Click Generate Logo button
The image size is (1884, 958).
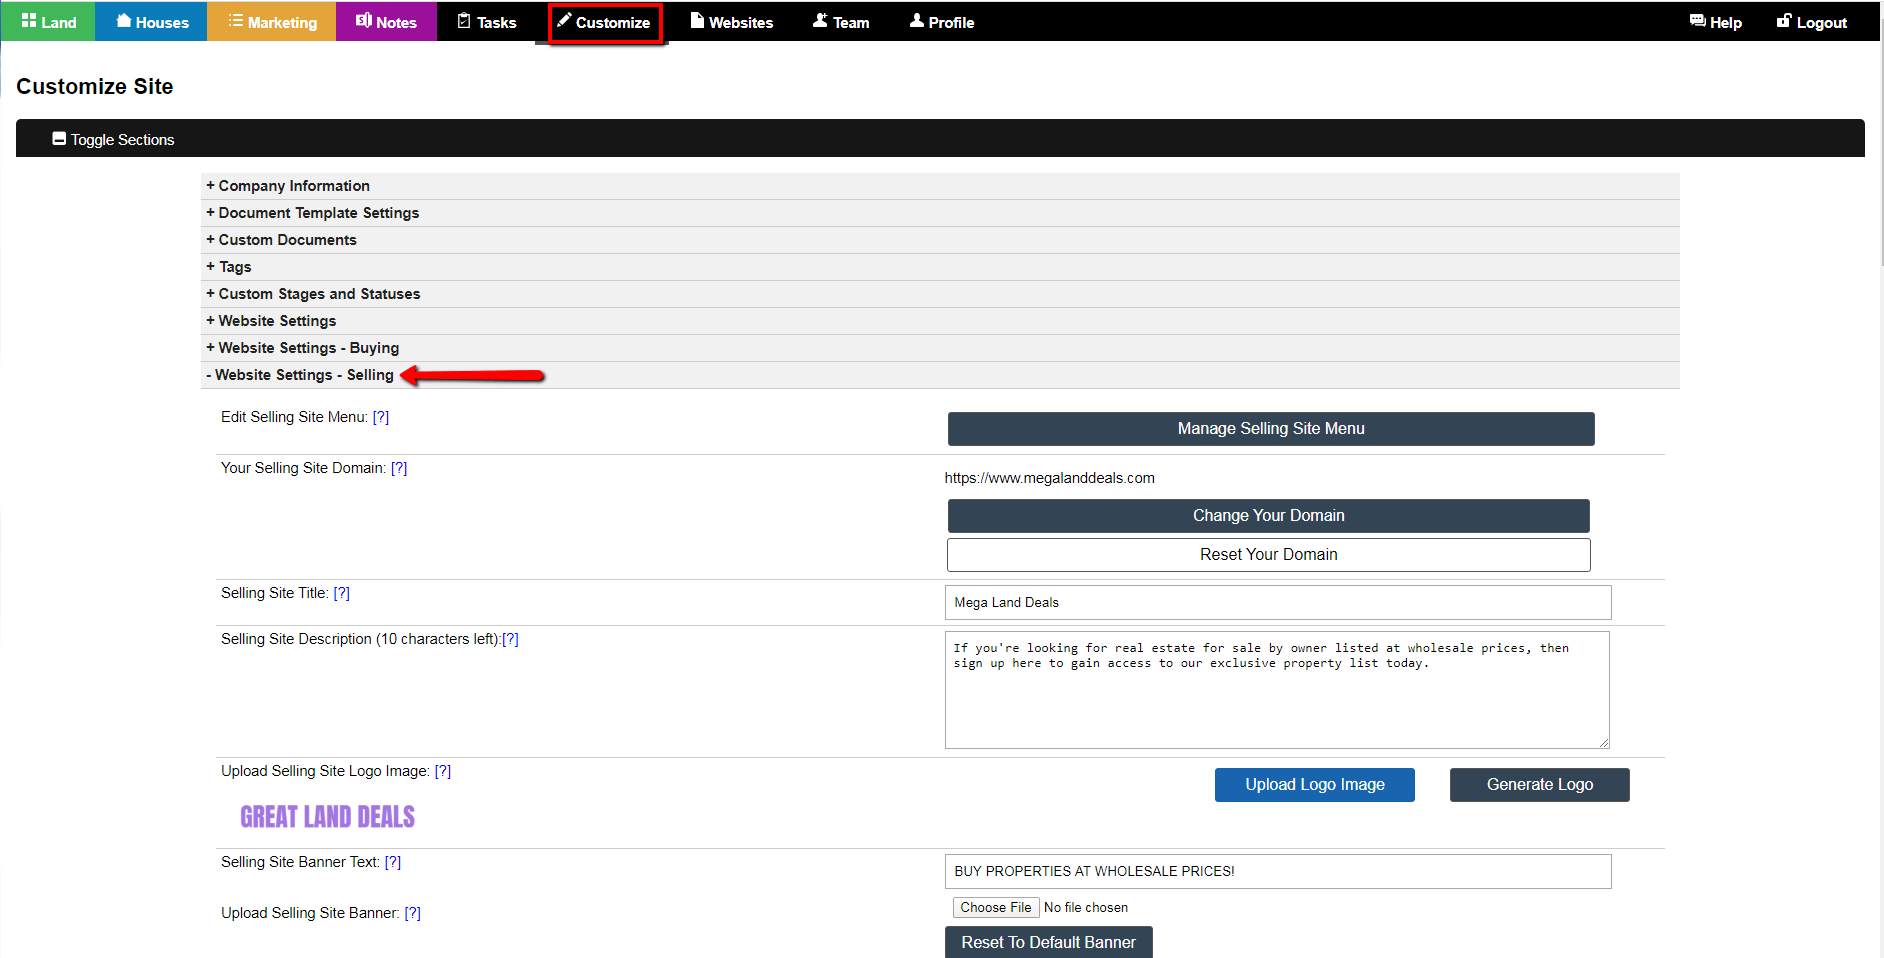[1540, 785]
